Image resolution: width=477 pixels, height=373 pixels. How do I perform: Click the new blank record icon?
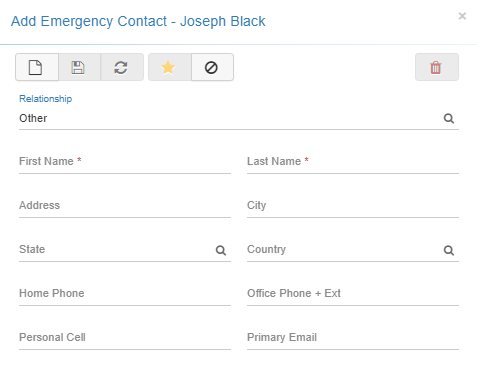point(37,67)
